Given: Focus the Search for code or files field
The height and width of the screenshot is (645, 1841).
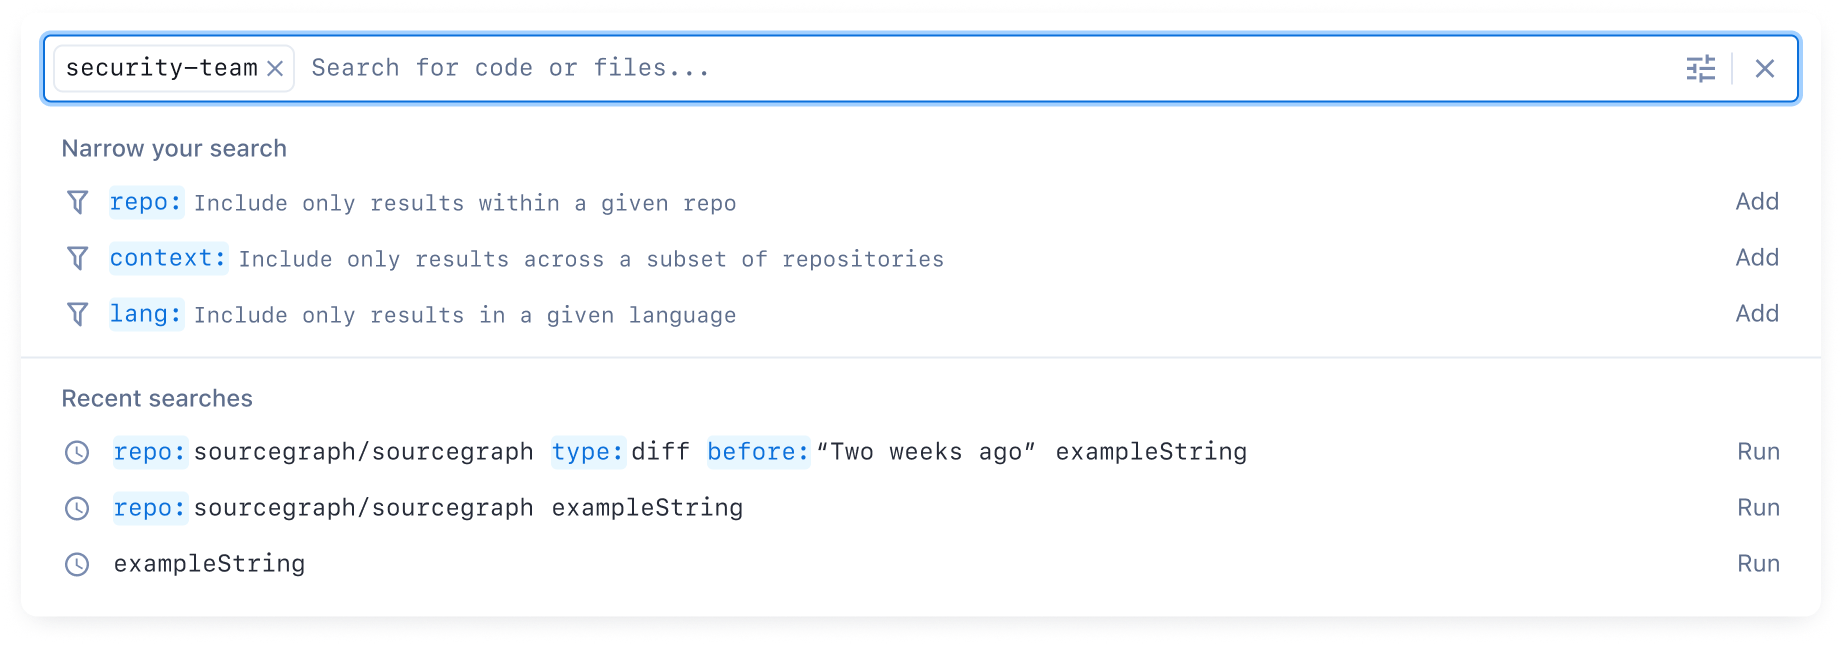Looking at the screenshot, I should click(990, 68).
